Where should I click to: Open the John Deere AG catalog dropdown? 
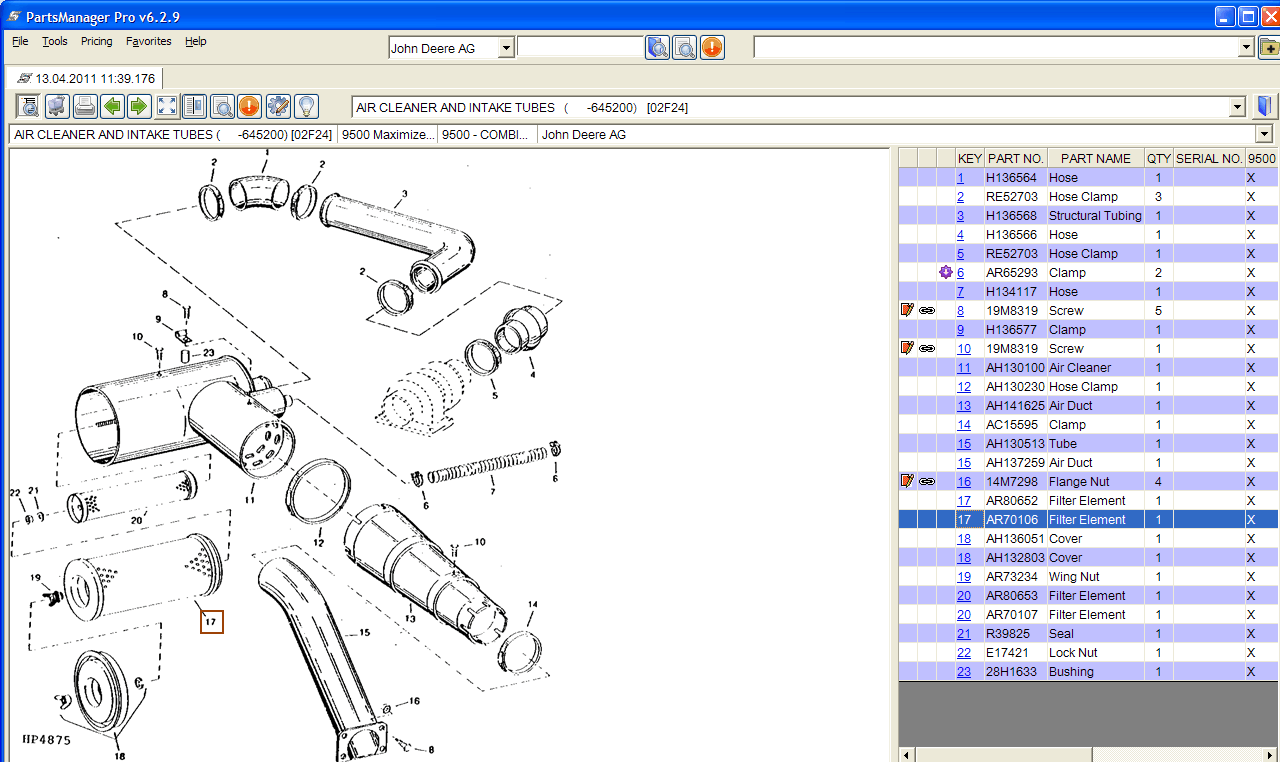pos(505,48)
